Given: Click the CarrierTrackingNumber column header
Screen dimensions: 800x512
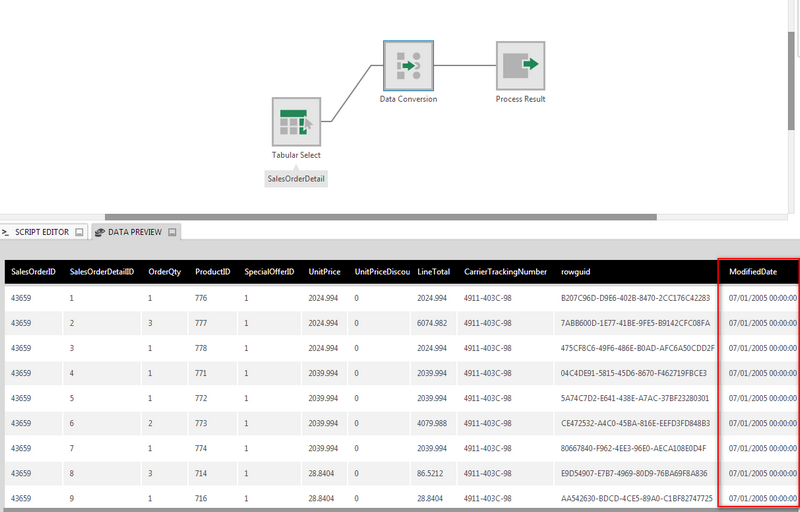Looking at the screenshot, I should coord(505,271).
